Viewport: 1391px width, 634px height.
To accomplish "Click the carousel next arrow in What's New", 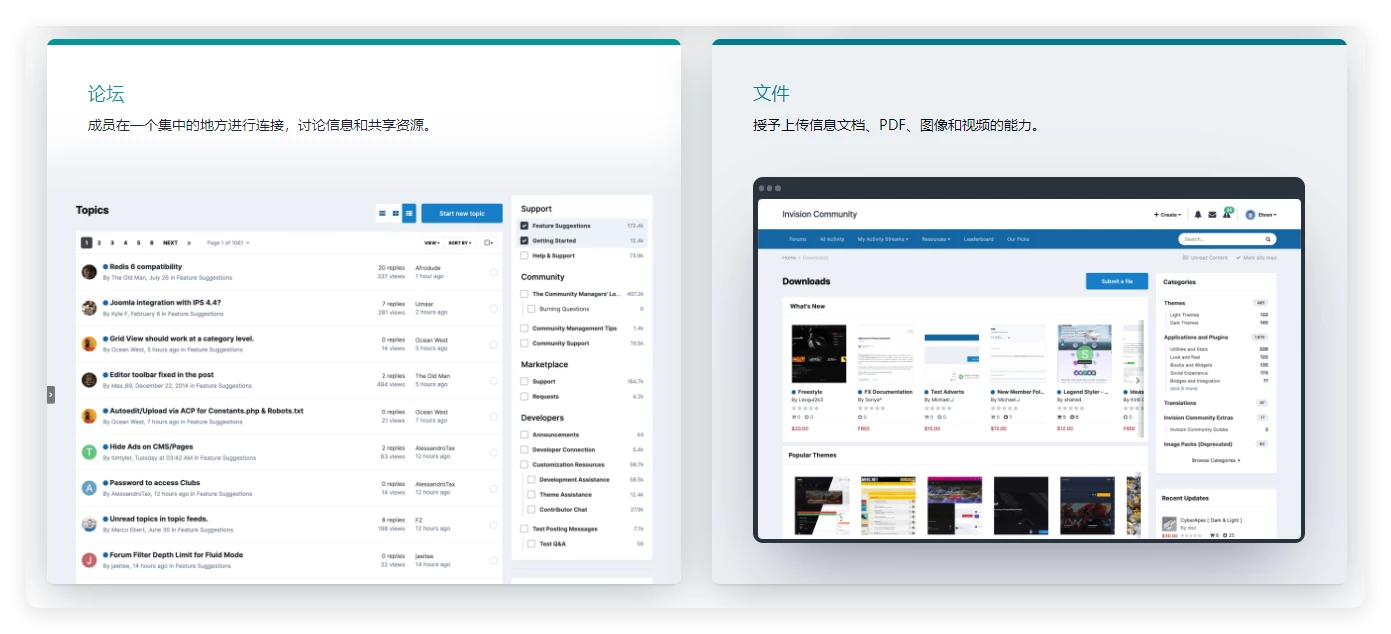I will tap(1137, 380).
